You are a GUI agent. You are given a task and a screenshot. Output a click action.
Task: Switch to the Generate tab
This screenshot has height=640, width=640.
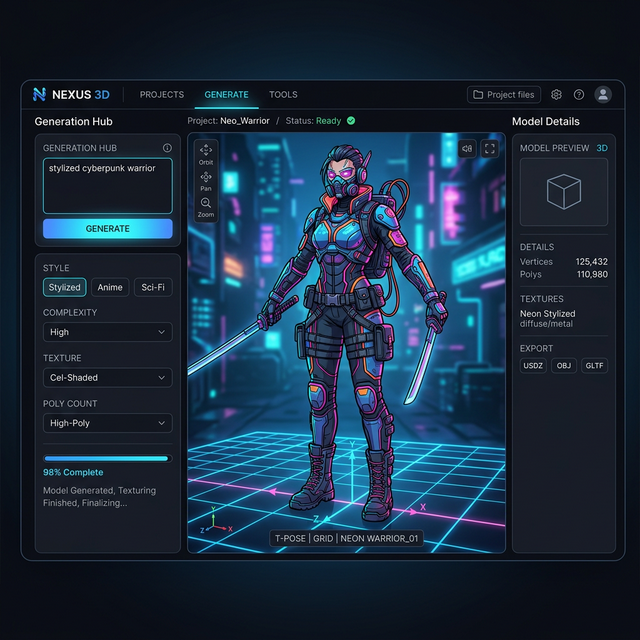tap(227, 95)
